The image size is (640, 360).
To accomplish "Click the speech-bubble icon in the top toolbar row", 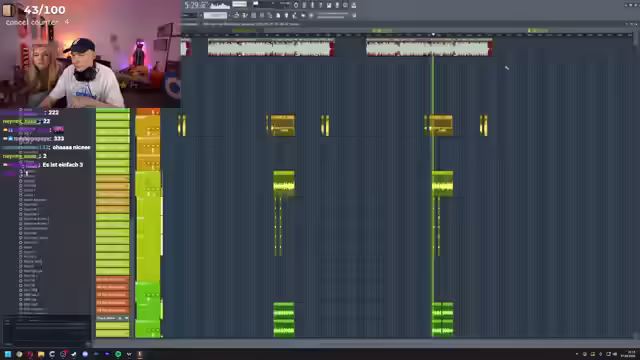I will [345, 5].
